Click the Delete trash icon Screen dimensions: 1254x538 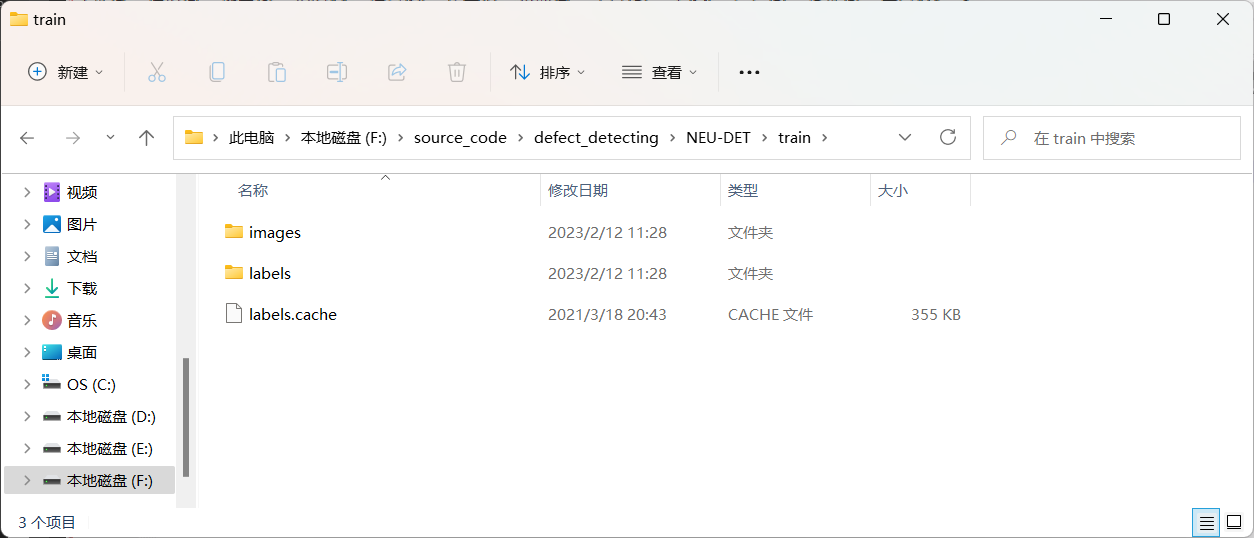tap(457, 72)
